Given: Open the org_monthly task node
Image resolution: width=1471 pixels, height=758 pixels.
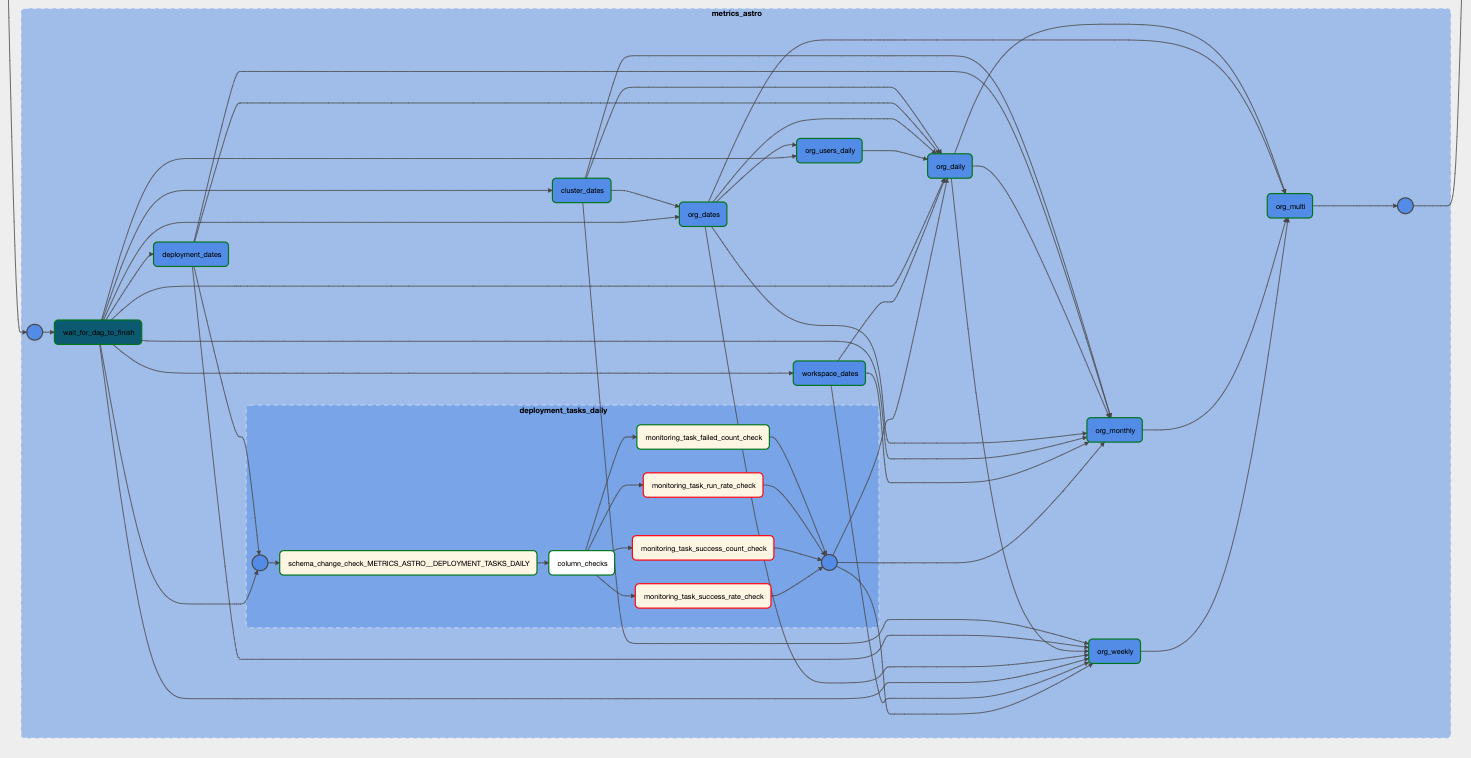Looking at the screenshot, I should (1114, 430).
